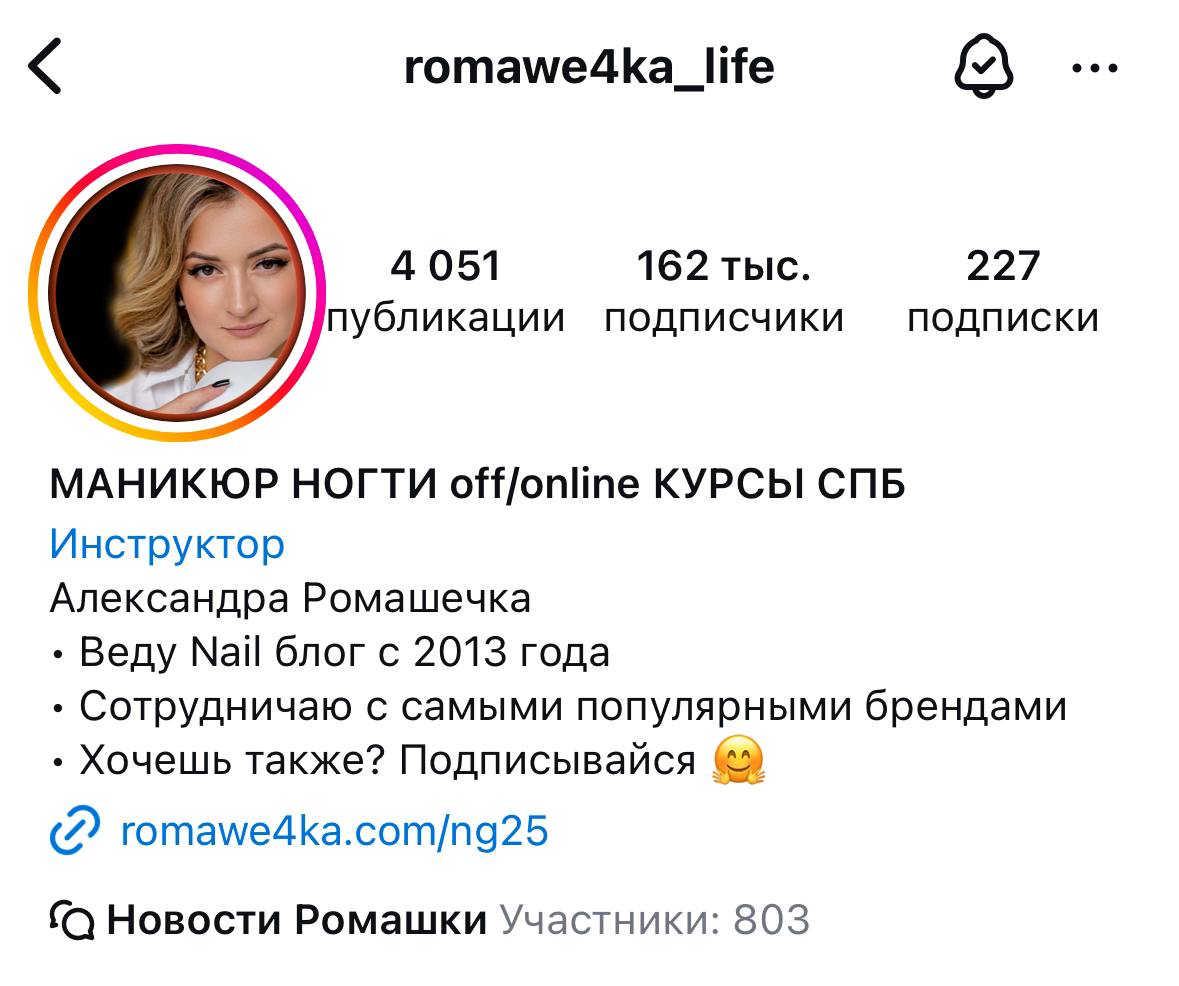The image size is (1179, 986).
Task: Open the 227 подписки list
Action: point(1003,292)
